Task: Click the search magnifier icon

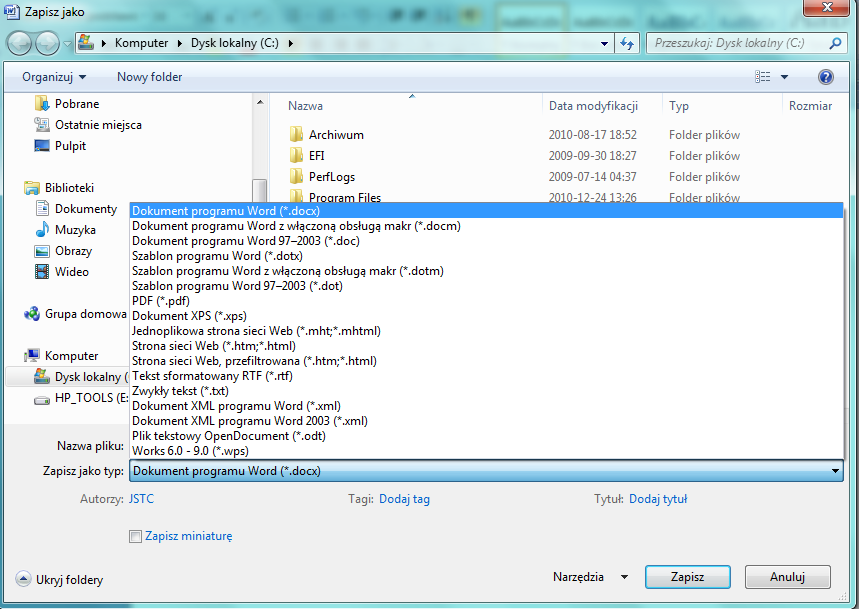Action: (835, 43)
